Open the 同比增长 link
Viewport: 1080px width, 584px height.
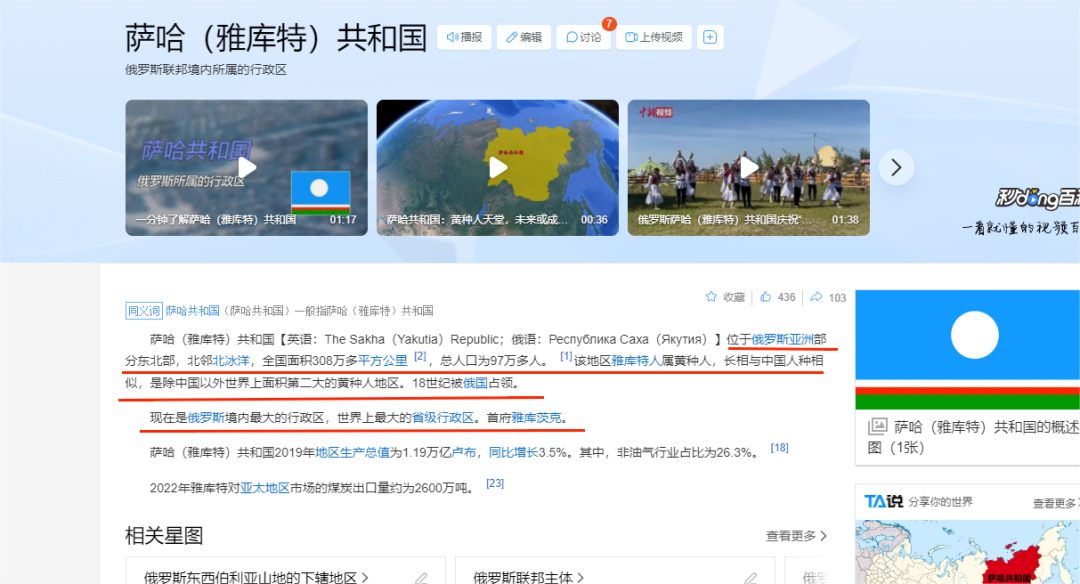point(513,452)
